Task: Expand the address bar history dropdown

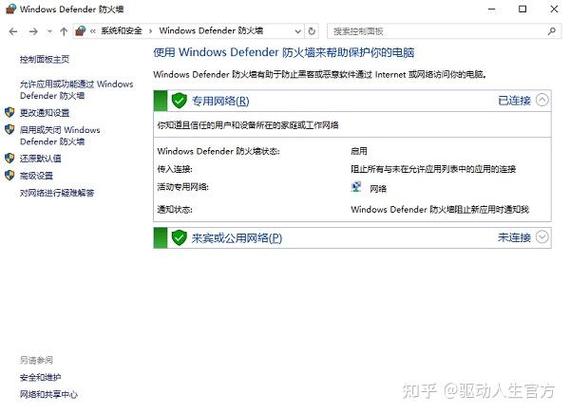Action: click(x=298, y=32)
